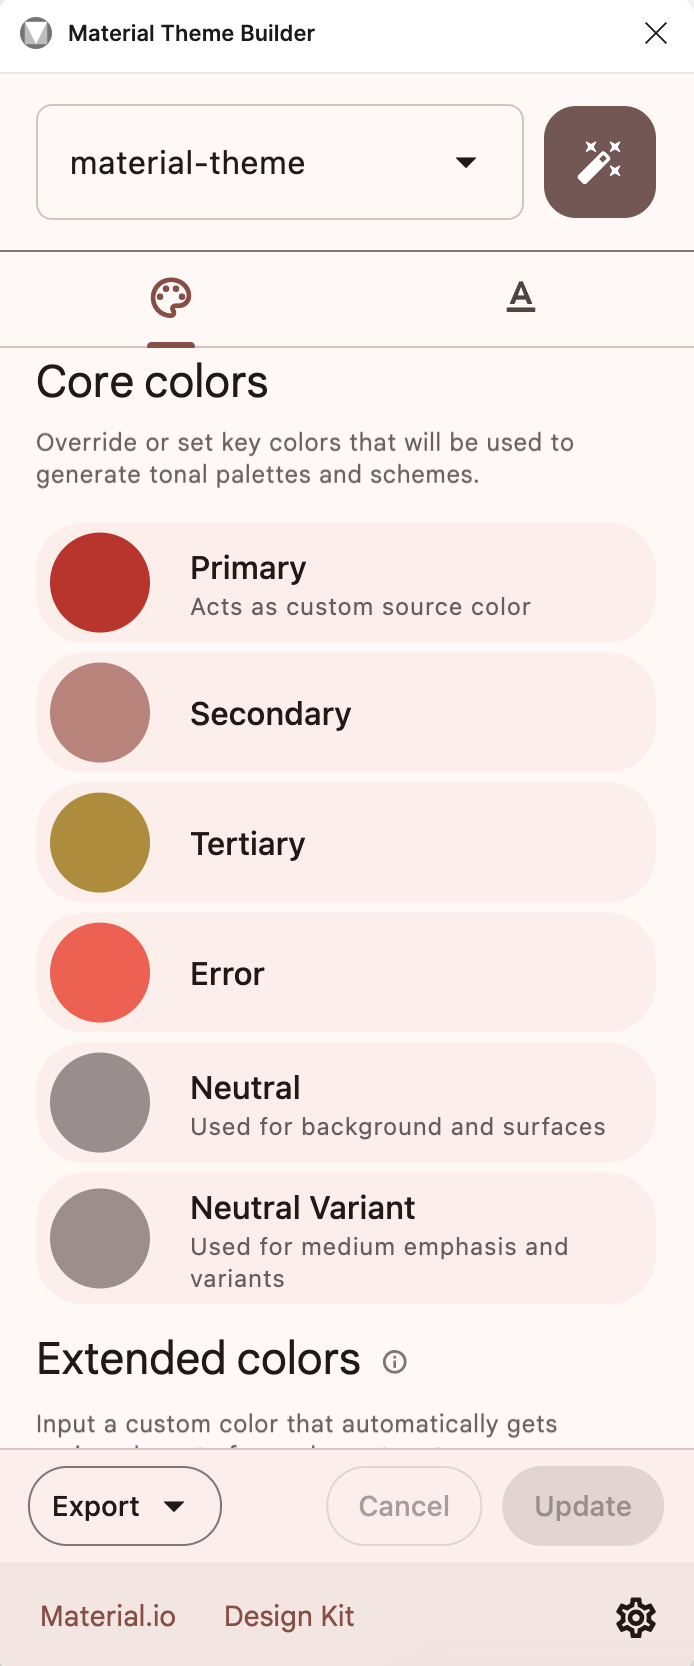The image size is (694, 1666).
Task: Edit the Error color swatch
Action: click(100, 973)
